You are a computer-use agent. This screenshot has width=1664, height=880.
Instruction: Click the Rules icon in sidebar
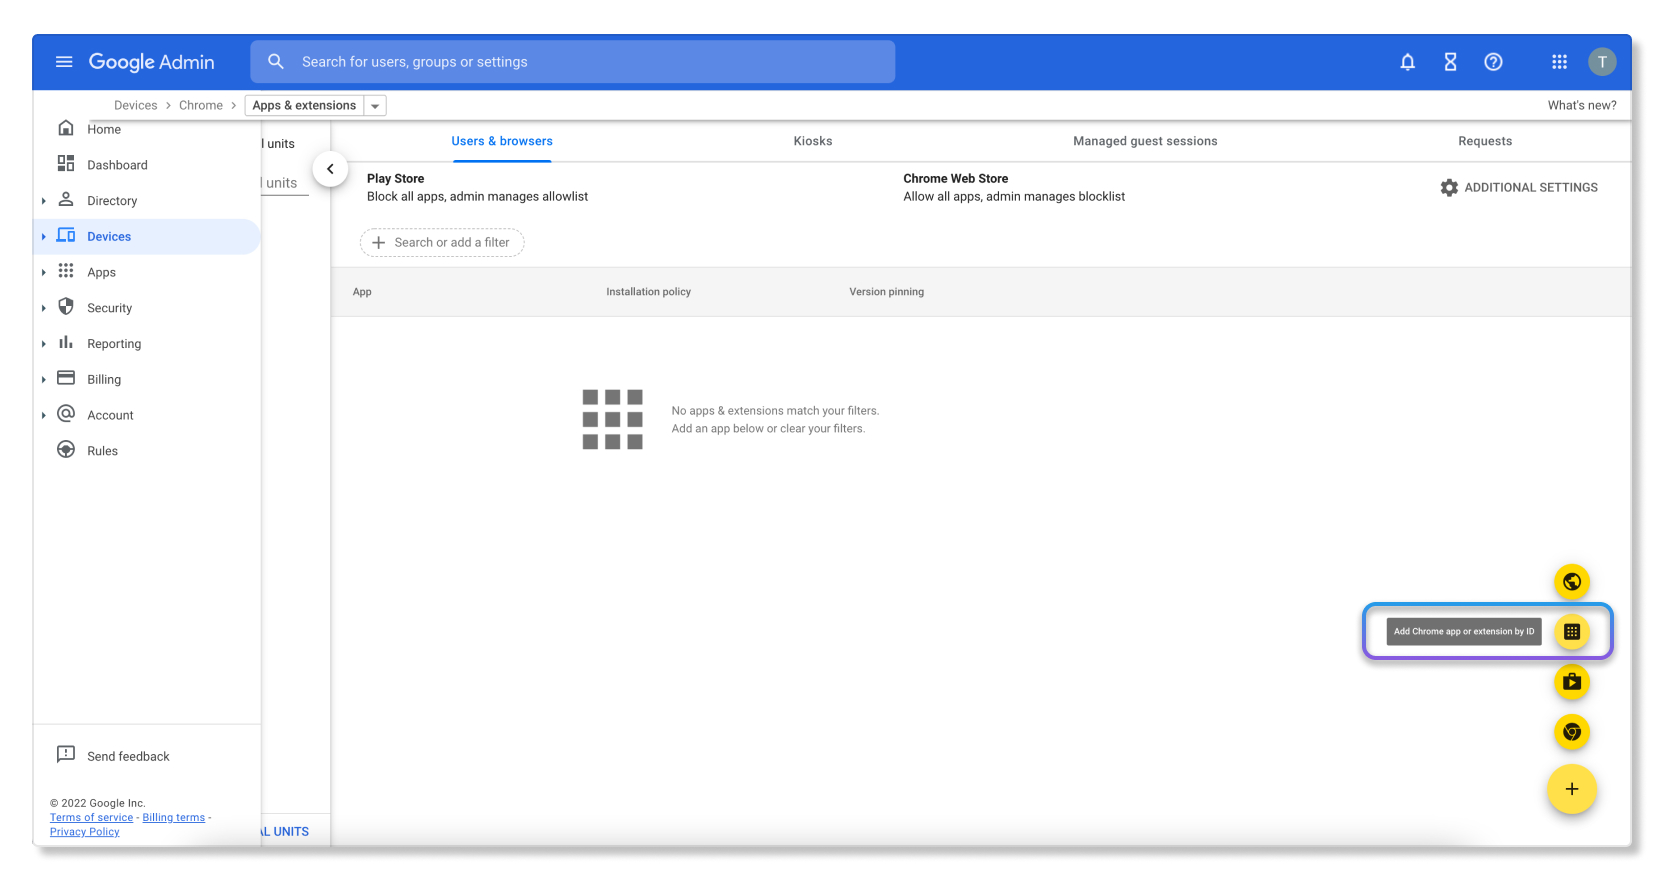coord(66,449)
